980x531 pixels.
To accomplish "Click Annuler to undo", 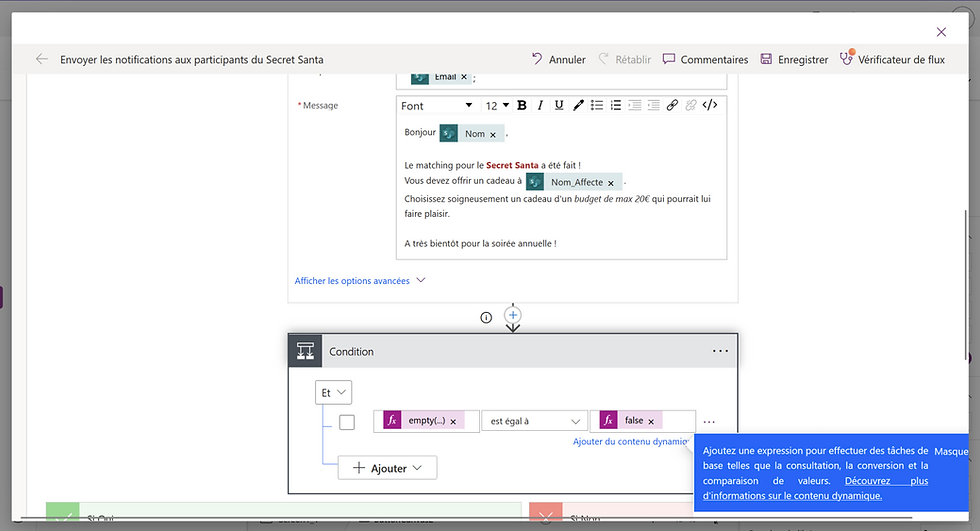I will coord(559,59).
